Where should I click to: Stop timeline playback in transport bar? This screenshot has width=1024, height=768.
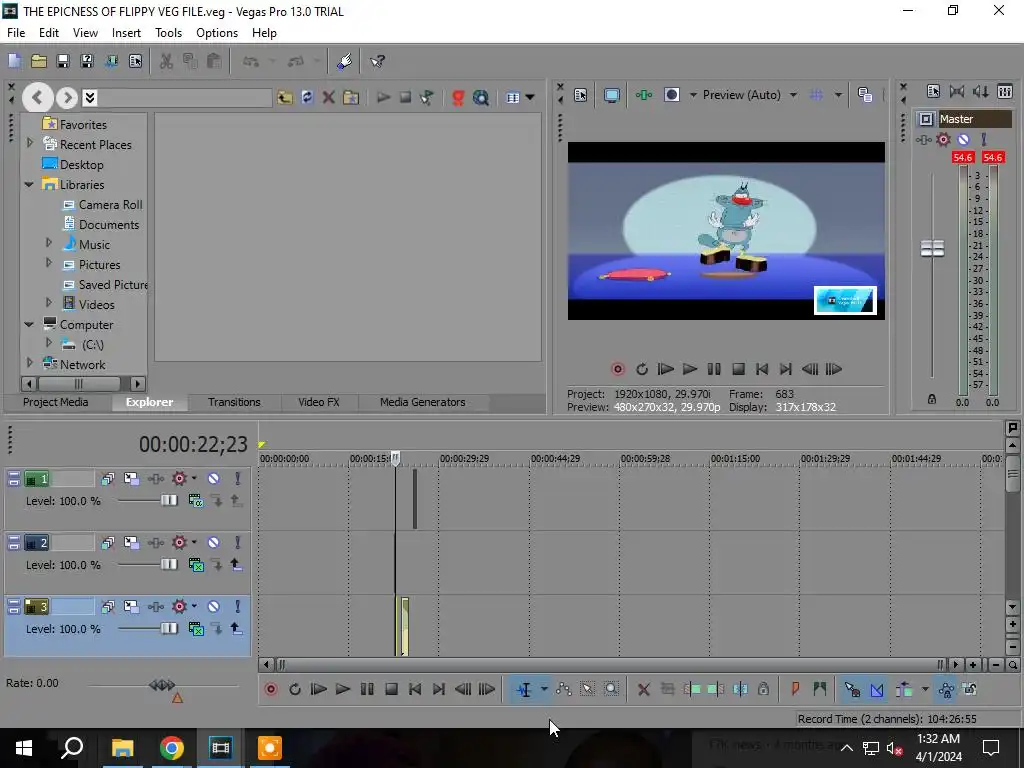click(391, 689)
